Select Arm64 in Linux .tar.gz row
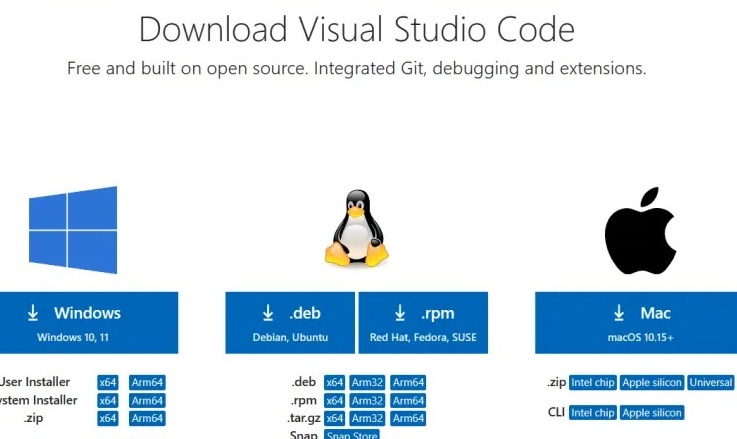This screenshot has height=439, width=737. pyautogui.click(x=408, y=418)
